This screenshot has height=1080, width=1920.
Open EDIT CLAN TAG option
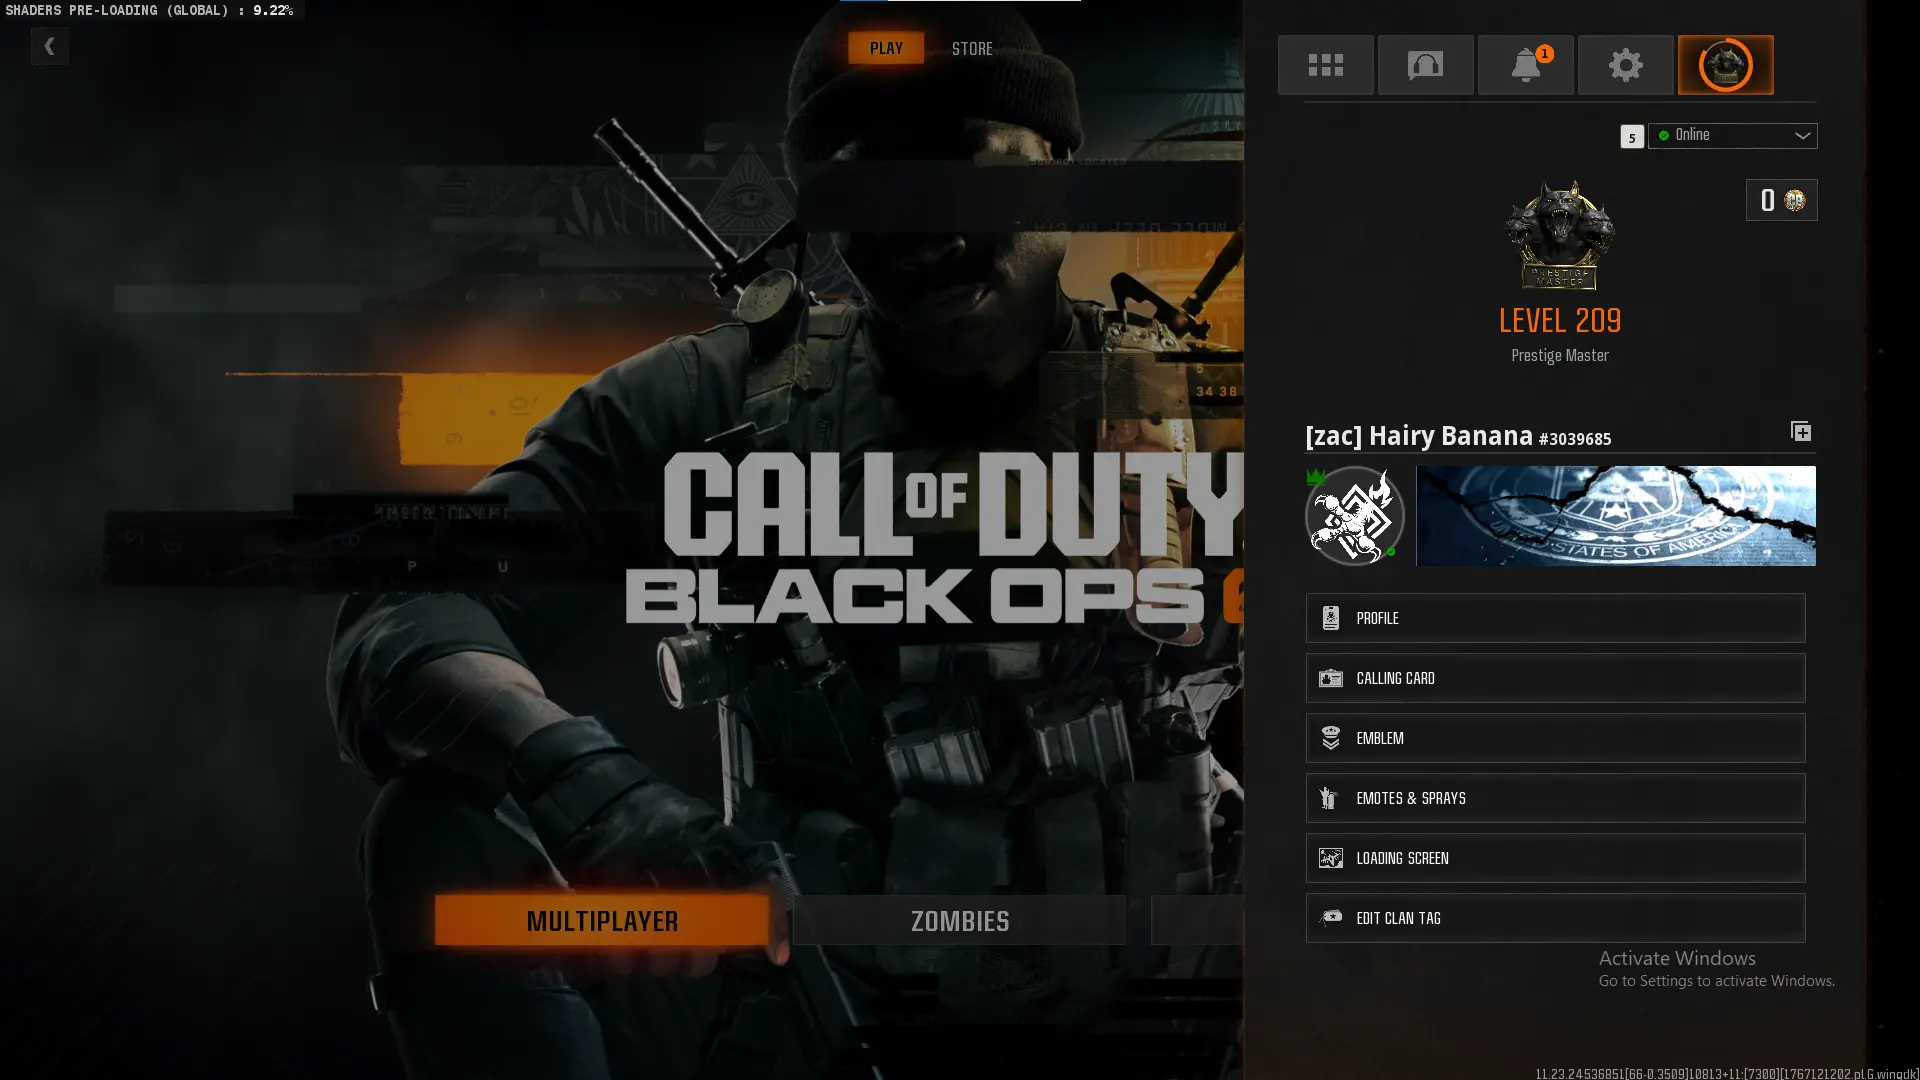point(1554,918)
